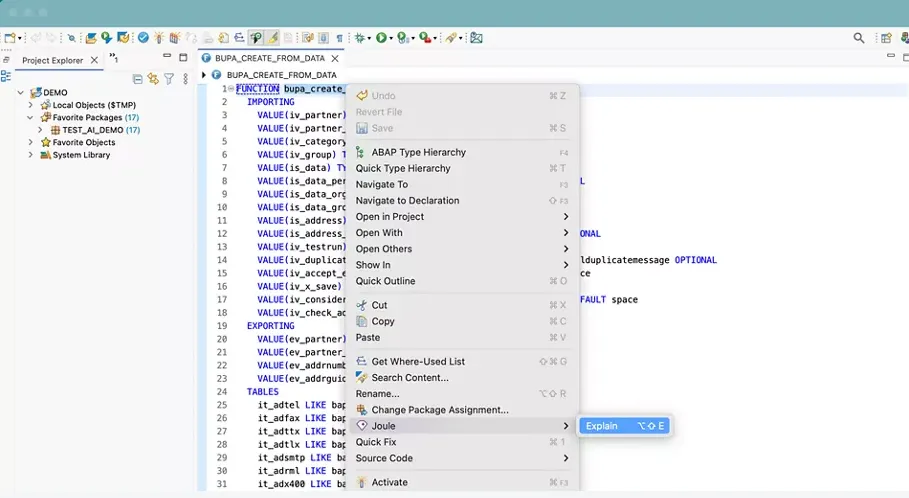909x498 pixels.
Task: Collapse the DEMO project tree node
Action: coord(20,92)
